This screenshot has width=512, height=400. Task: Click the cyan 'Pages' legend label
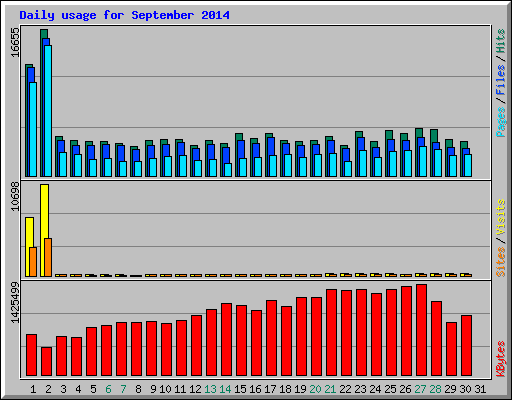501,122
